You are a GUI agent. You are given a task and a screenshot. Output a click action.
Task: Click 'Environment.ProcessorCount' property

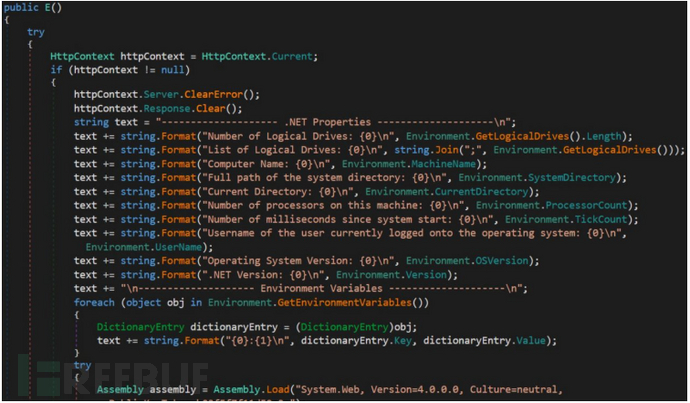click(551, 205)
